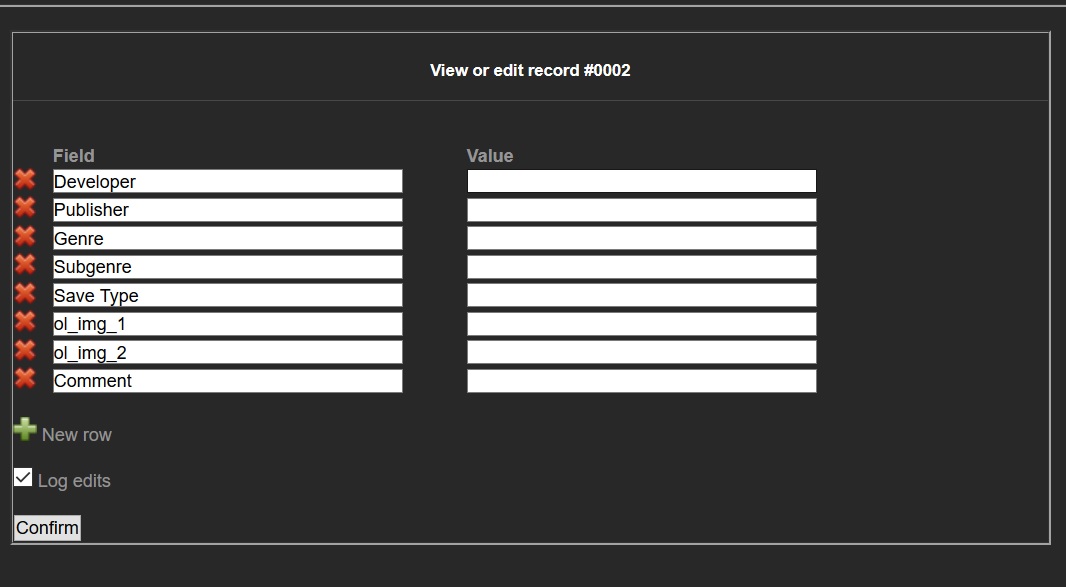
Task: Focus the Developer value input
Action: [641, 181]
